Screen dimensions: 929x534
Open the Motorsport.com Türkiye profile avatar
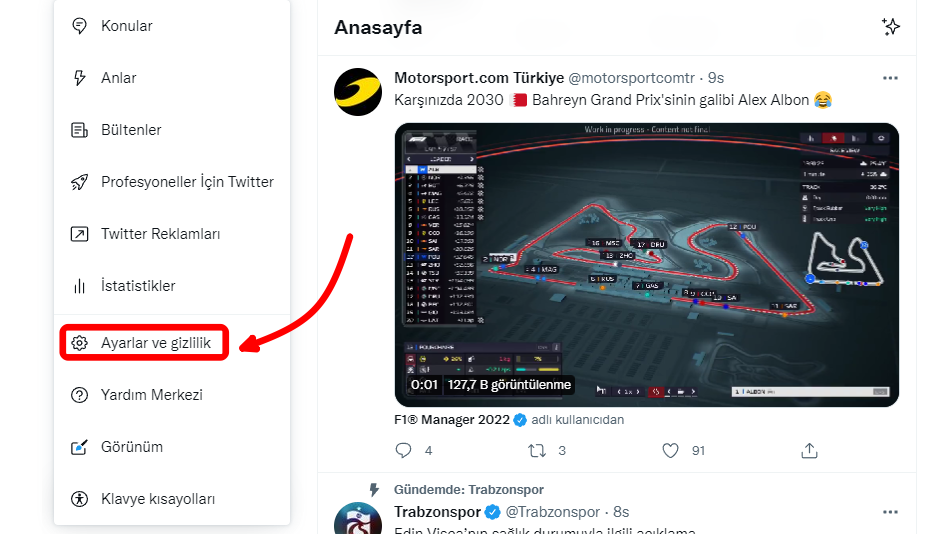point(357,92)
